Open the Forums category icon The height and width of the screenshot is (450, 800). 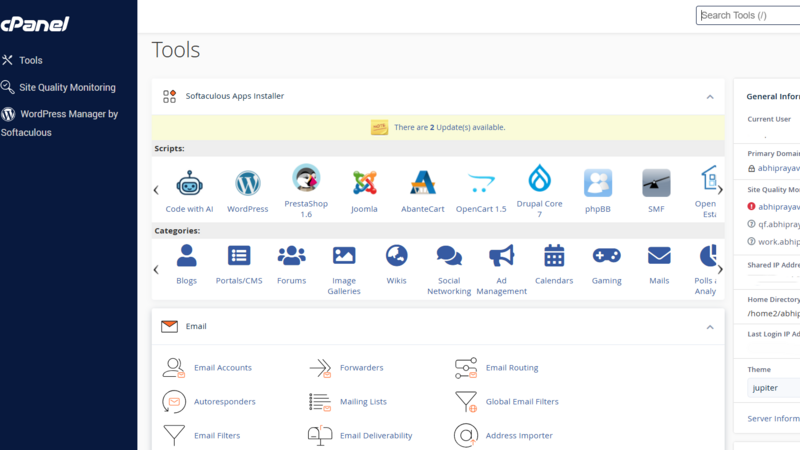point(291,255)
